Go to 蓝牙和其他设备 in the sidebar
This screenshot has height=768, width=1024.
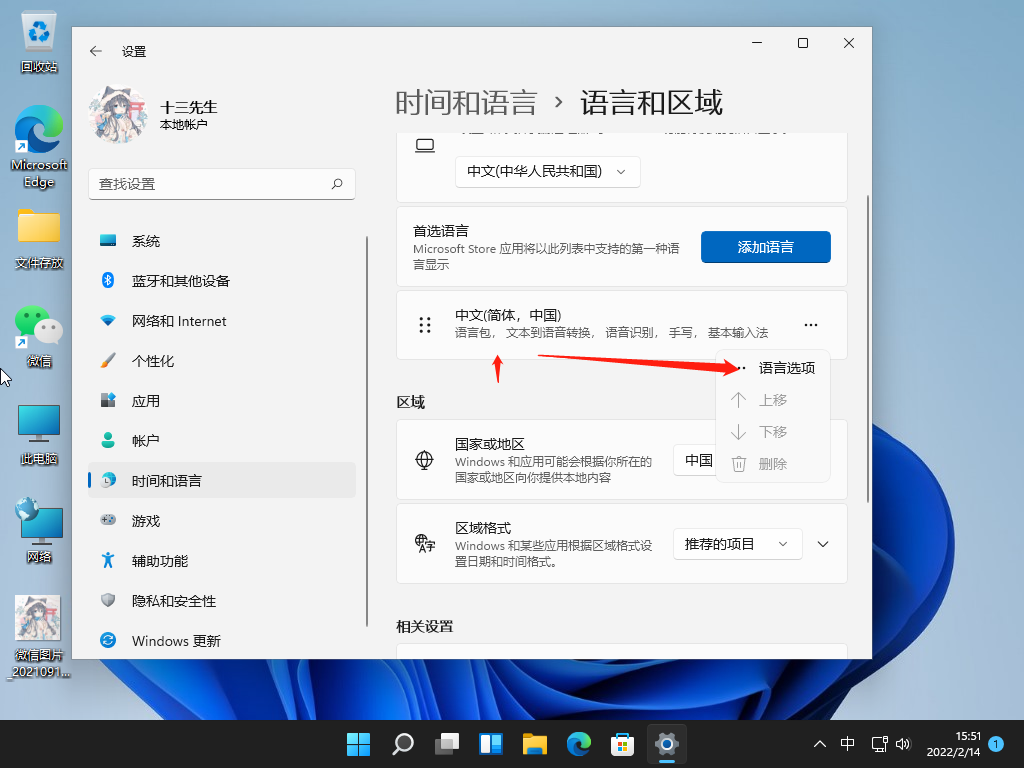click(180, 281)
